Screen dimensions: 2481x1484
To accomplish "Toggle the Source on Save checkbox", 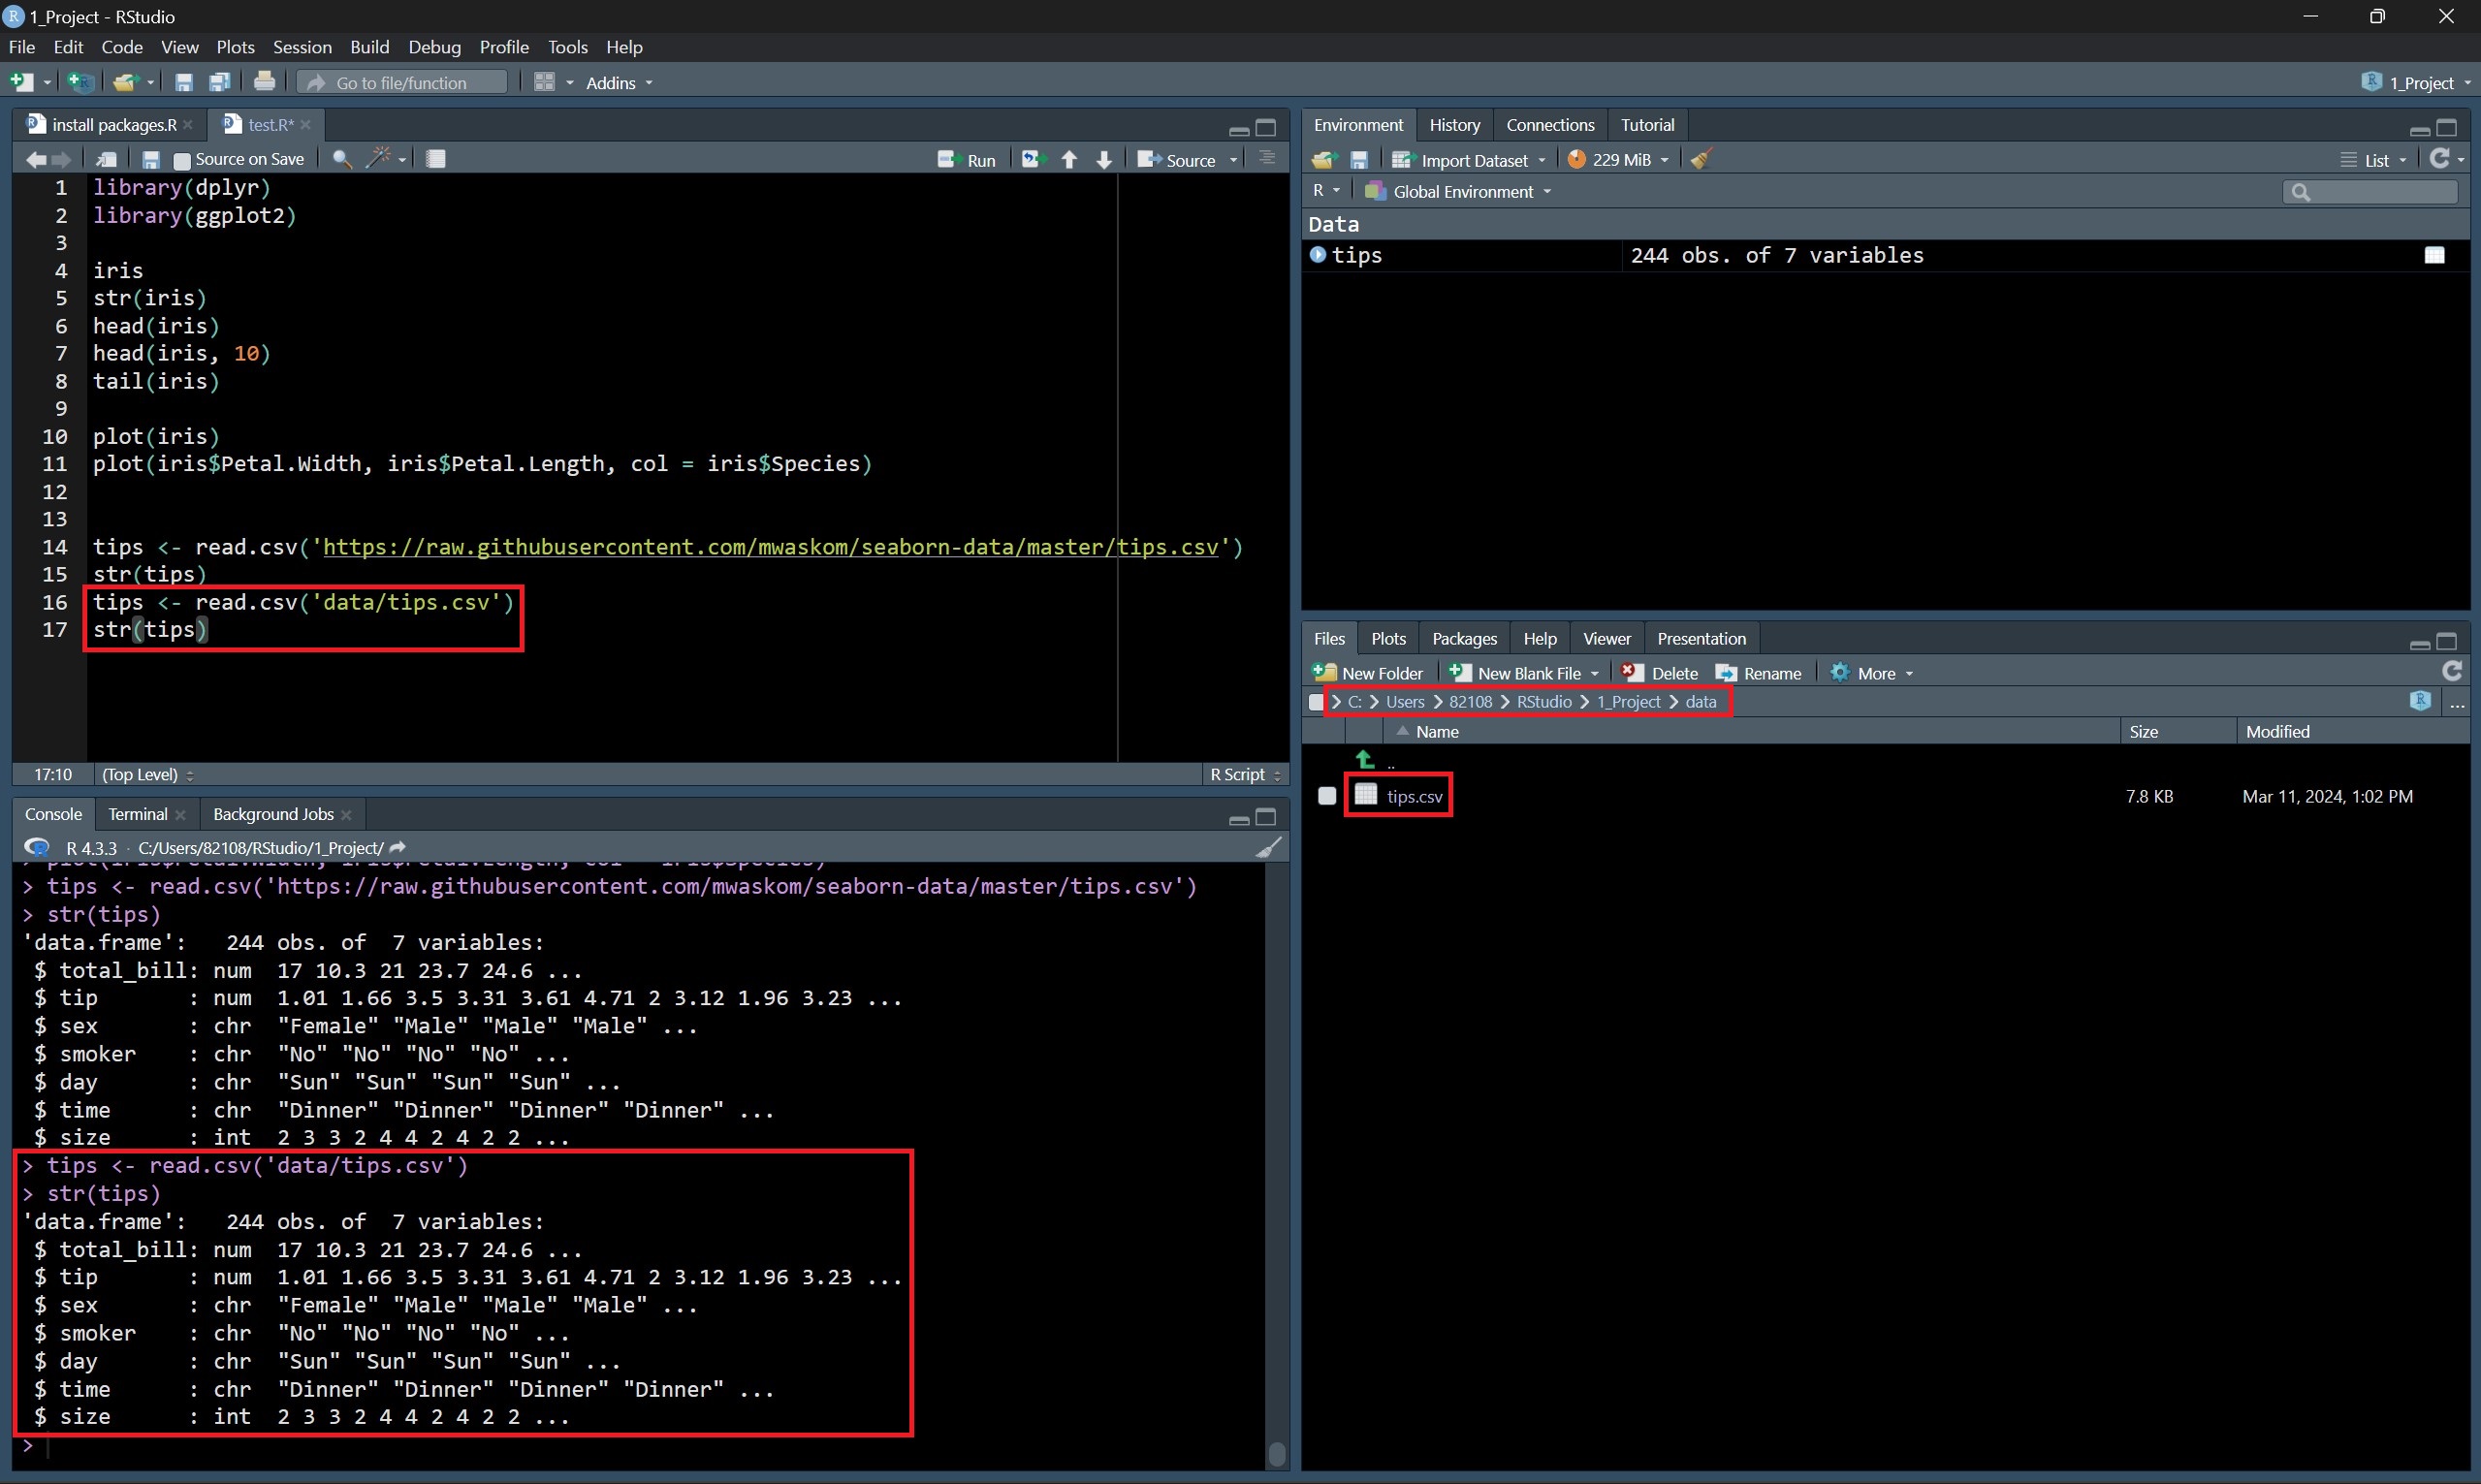I will pos(182,160).
